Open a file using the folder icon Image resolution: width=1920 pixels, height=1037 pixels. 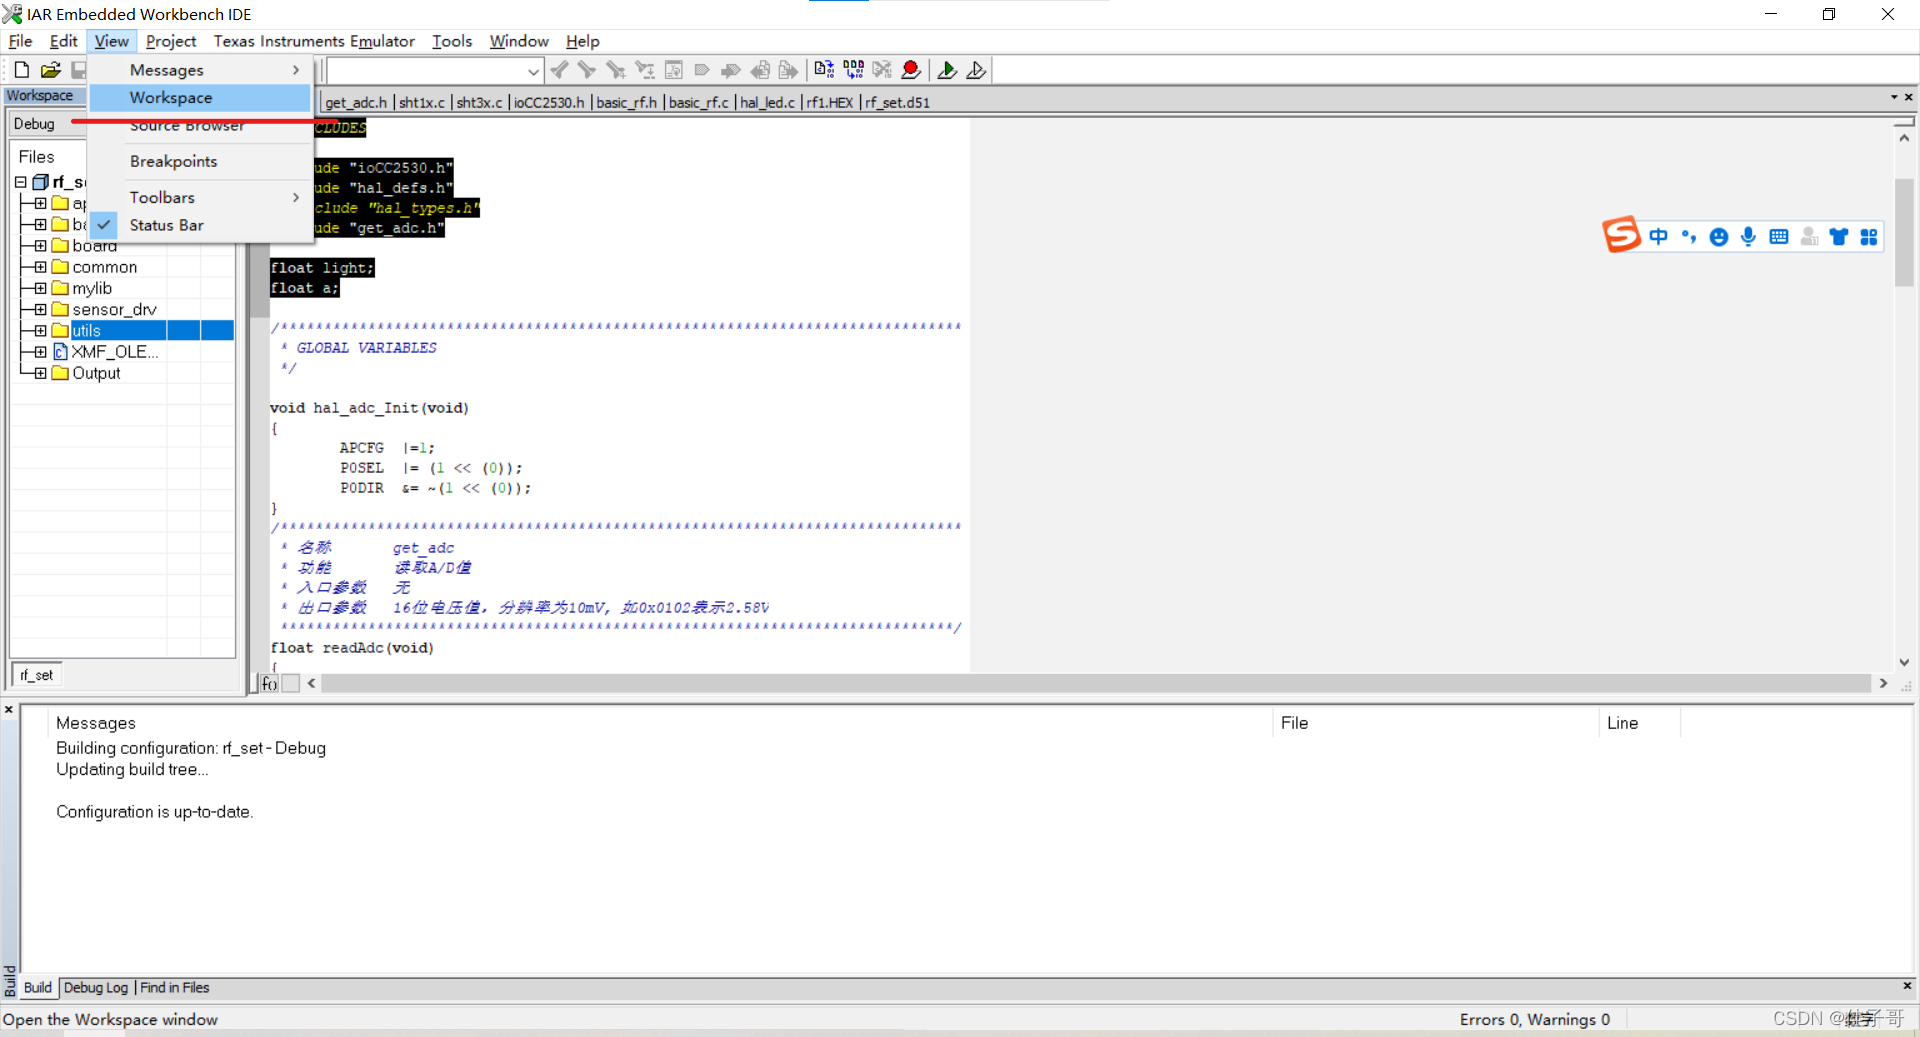(51, 70)
